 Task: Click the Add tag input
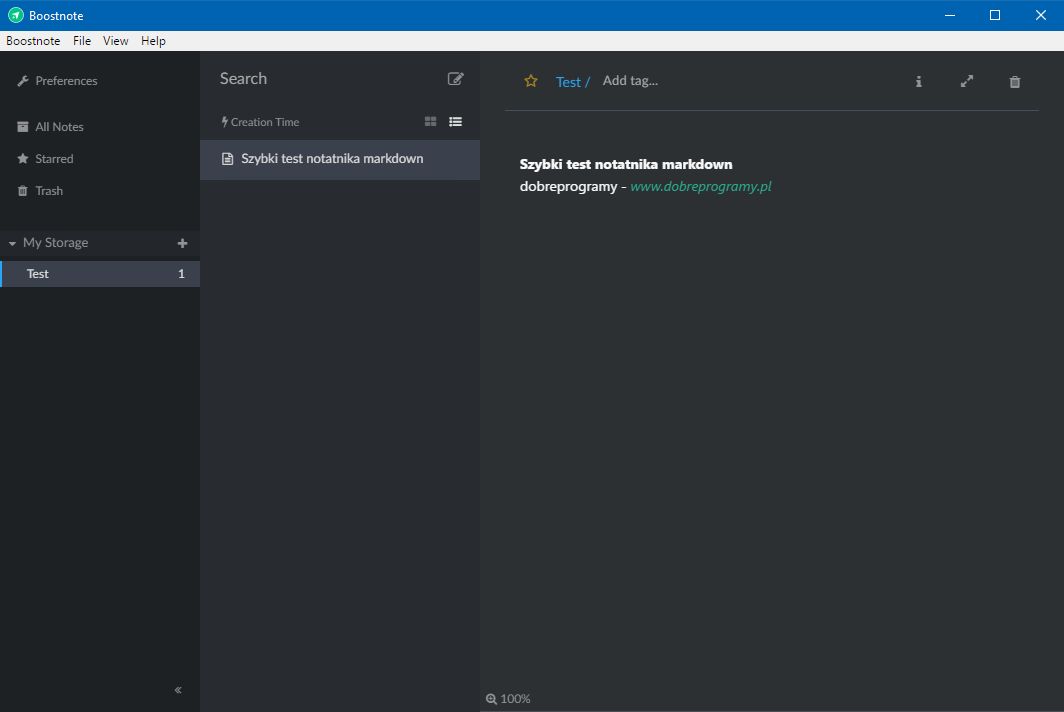coord(630,81)
